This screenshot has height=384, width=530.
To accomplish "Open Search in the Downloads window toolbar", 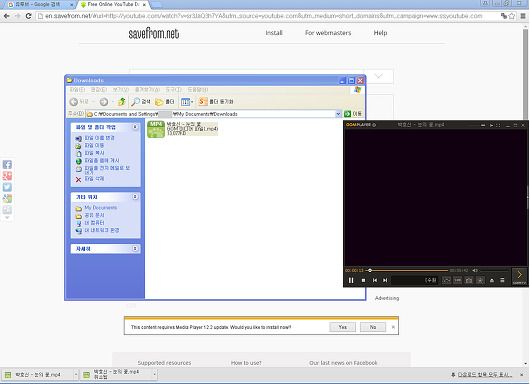I will [141, 101].
